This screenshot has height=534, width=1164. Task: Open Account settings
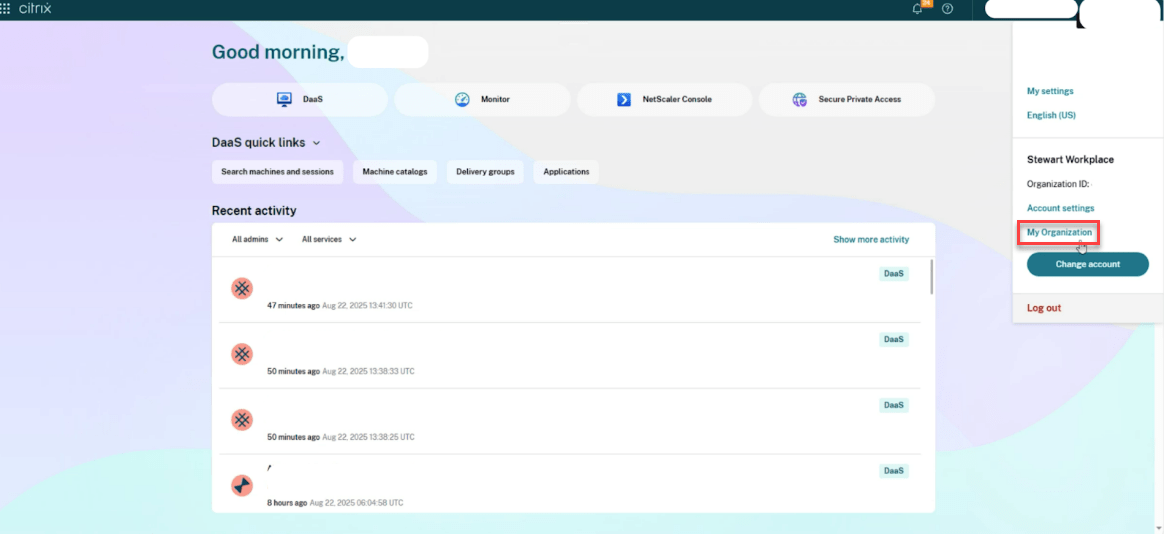pyautogui.click(x=1060, y=208)
